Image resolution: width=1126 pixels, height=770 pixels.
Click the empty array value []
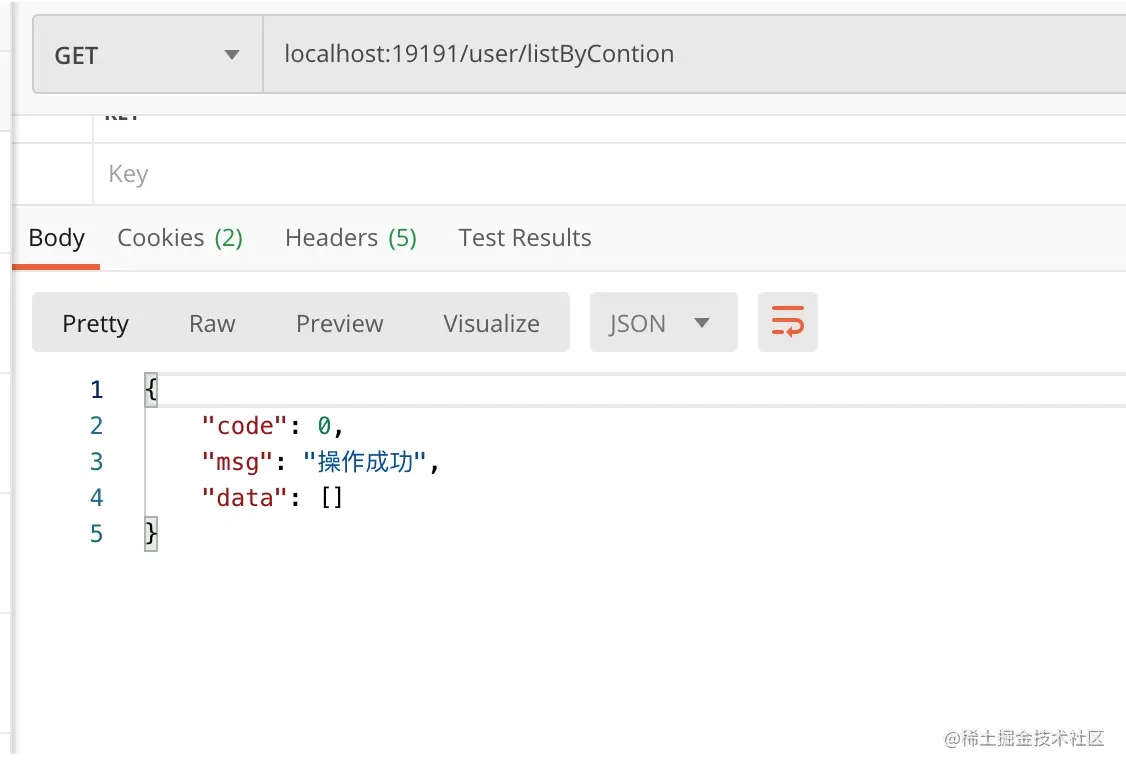coord(332,498)
